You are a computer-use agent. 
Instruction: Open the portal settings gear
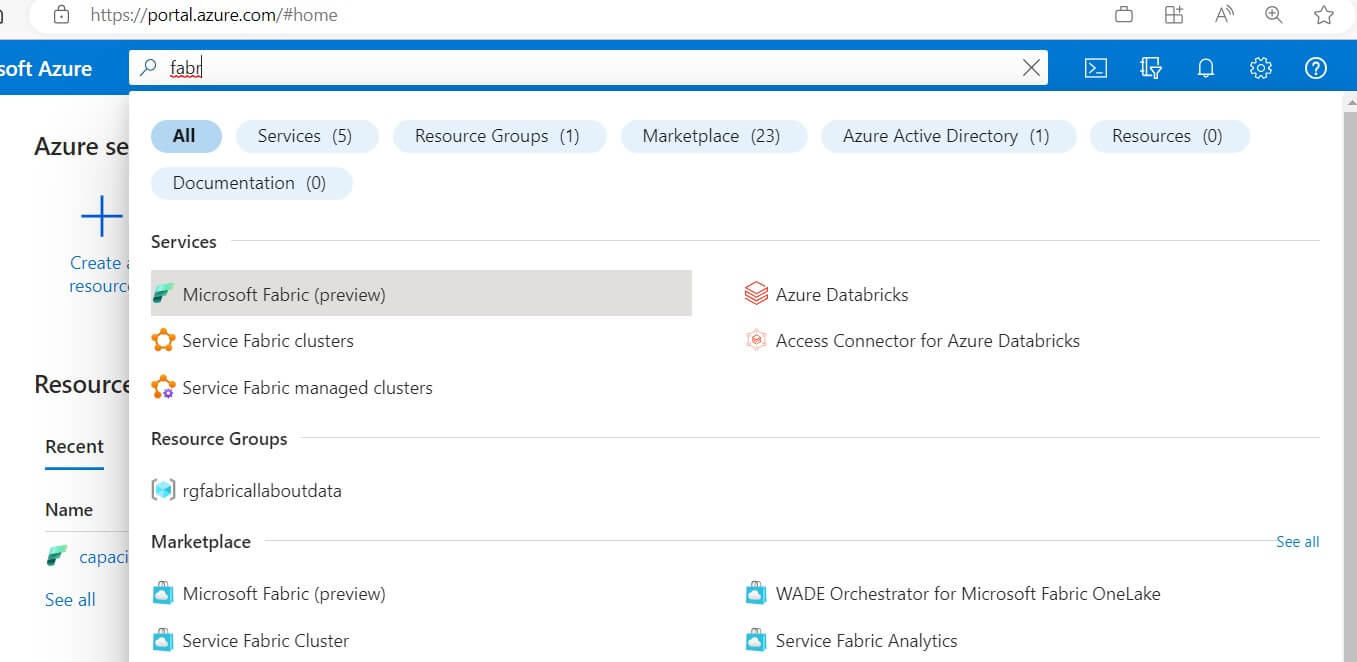coord(1261,68)
